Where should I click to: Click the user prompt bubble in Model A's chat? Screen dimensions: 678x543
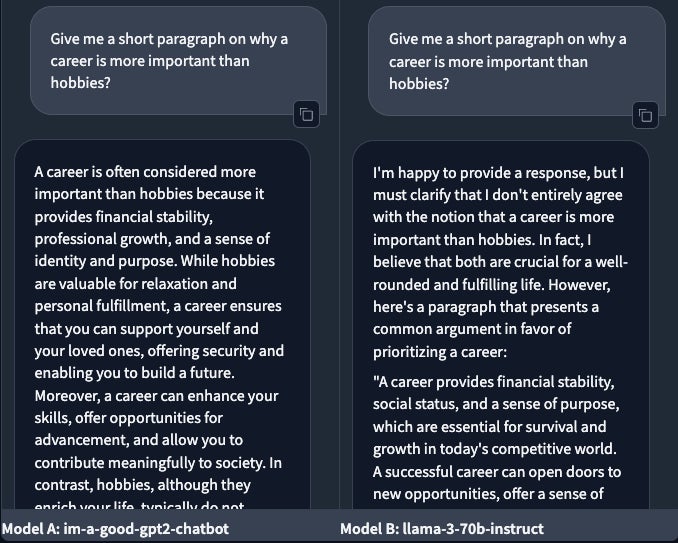point(170,62)
